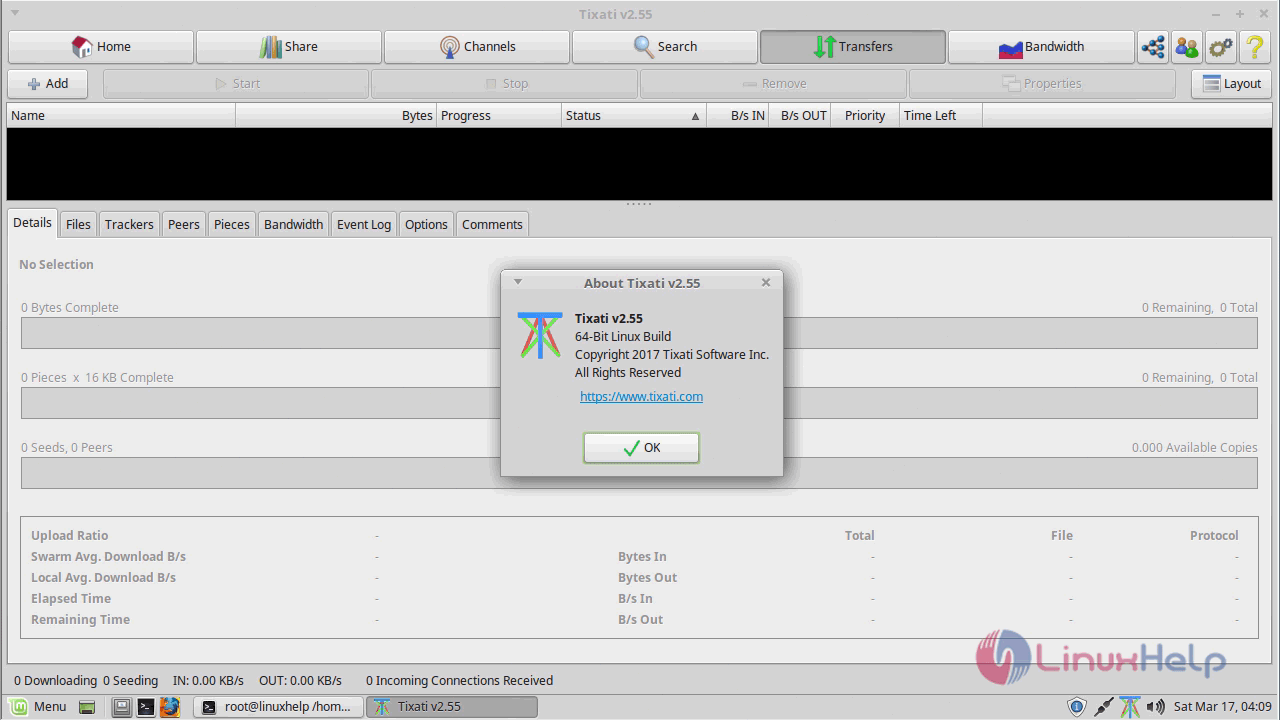Screen dimensions: 1280x720
Task: Click the seeds and peers availability bar
Action: pyautogui.click(x=639, y=473)
